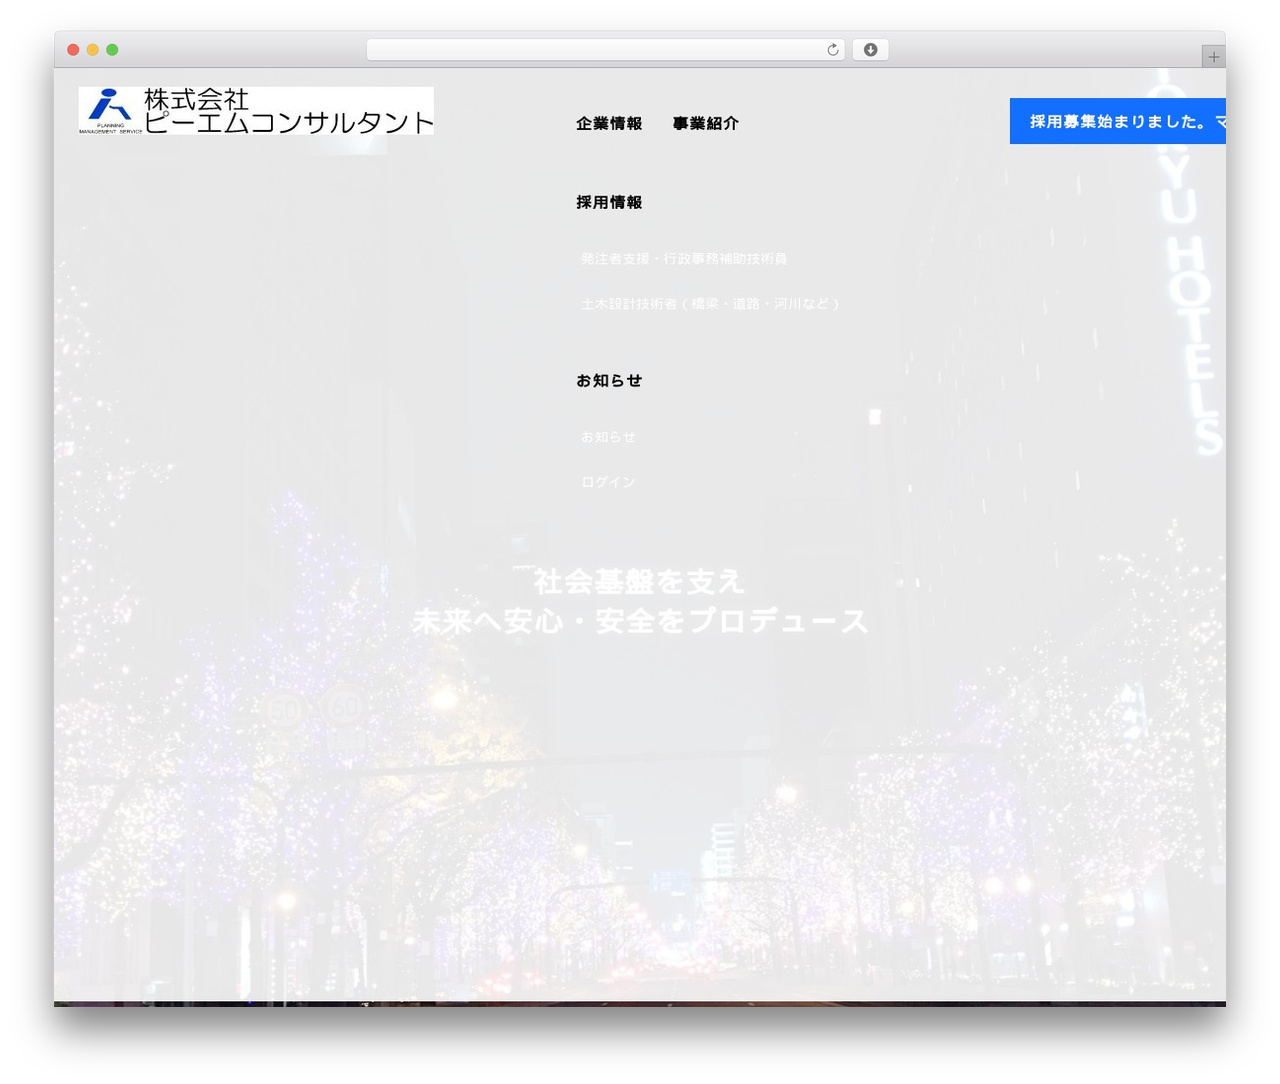Viewport: 1280px width, 1084px height.
Task: Open 土木設計技術者(橋梁・道路・河川など) link
Action: pos(711,303)
